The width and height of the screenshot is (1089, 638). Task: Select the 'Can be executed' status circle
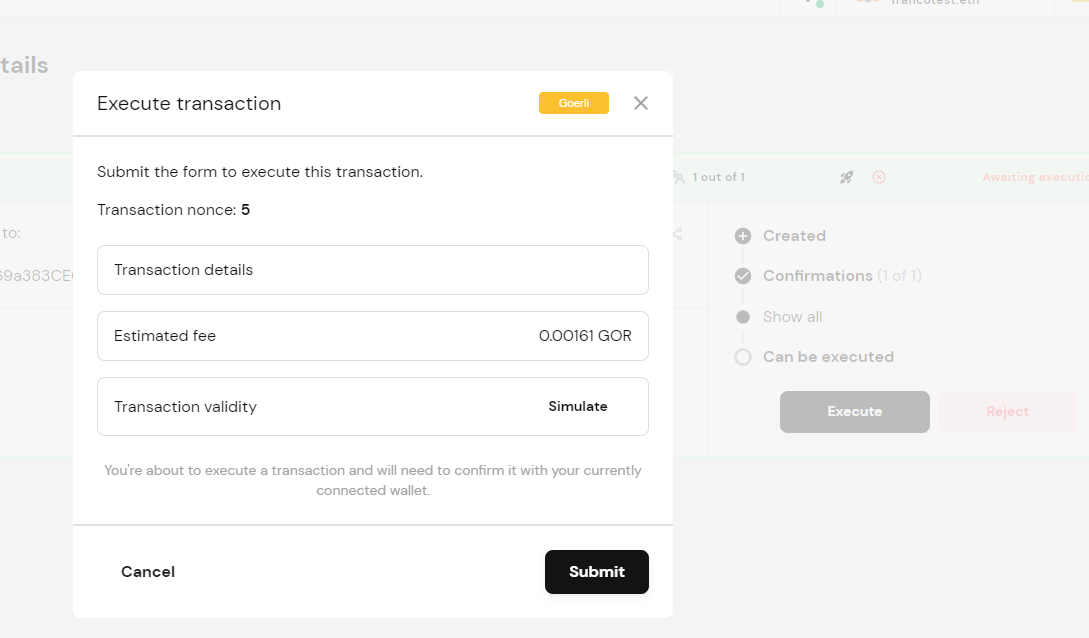tap(742, 357)
